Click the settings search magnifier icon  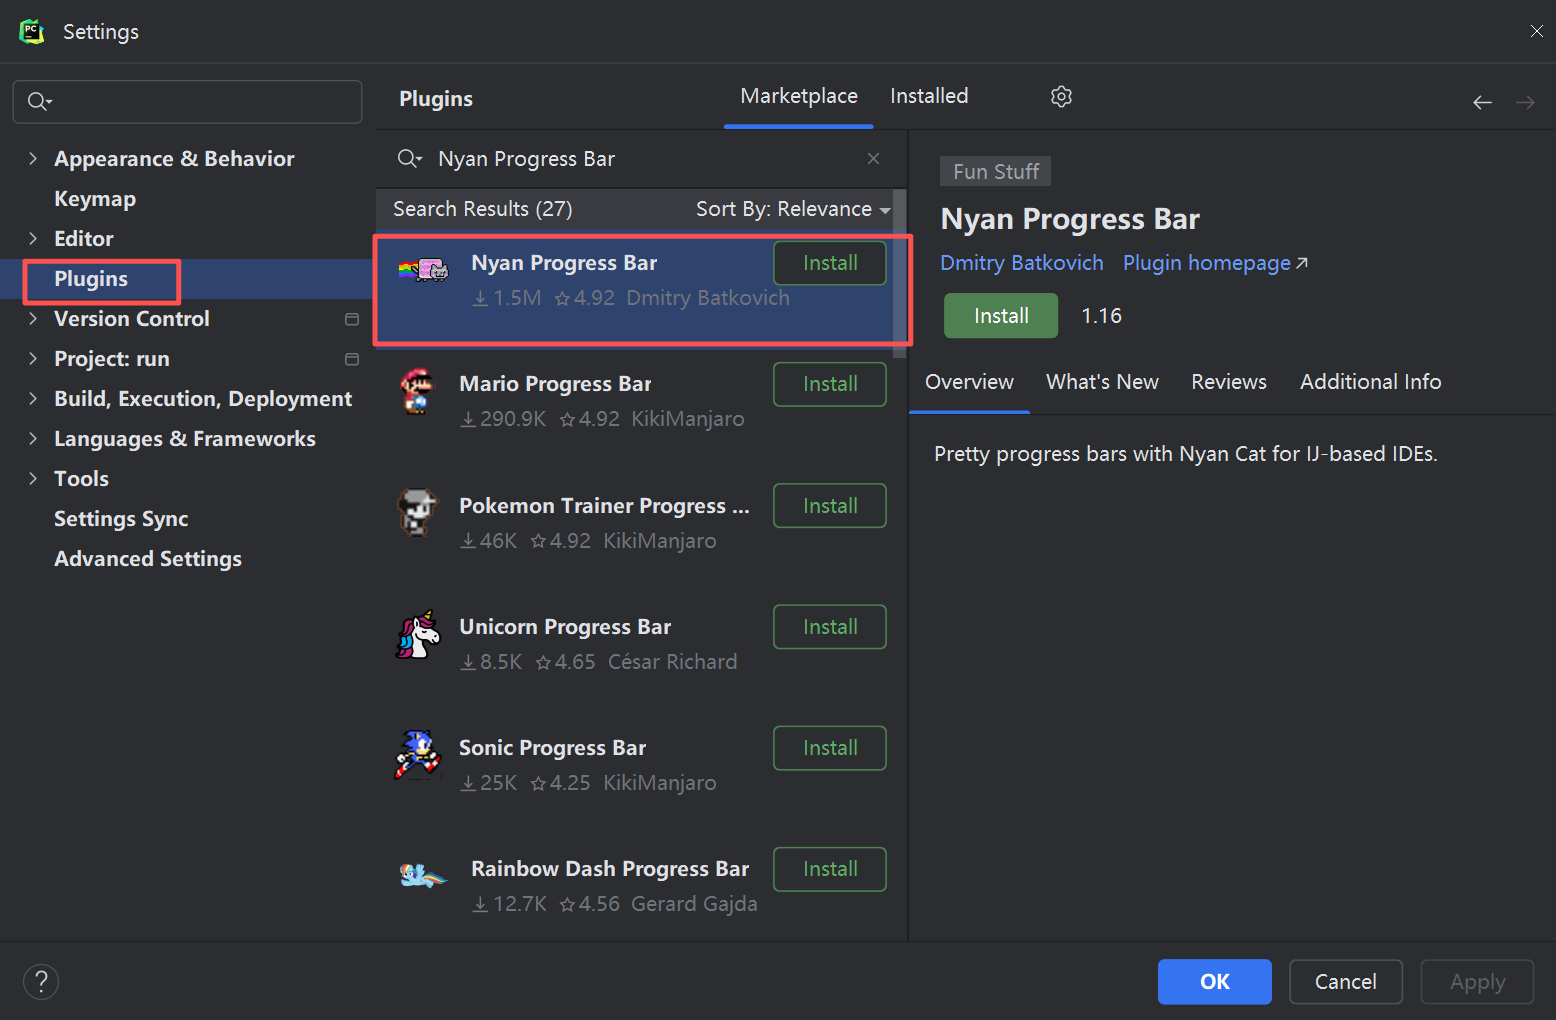pos(40,101)
